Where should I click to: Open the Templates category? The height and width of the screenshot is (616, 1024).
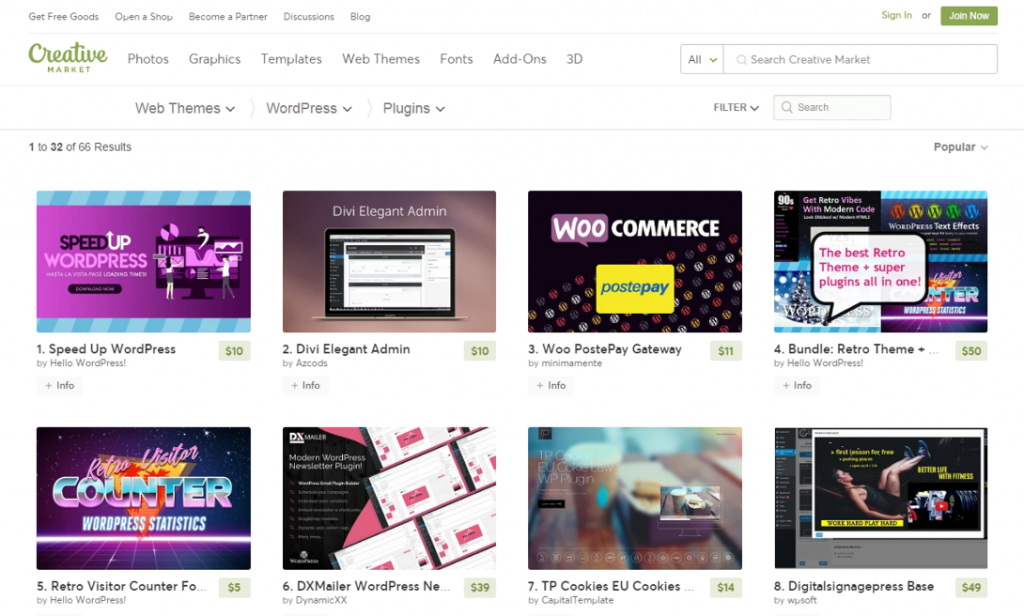point(291,59)
